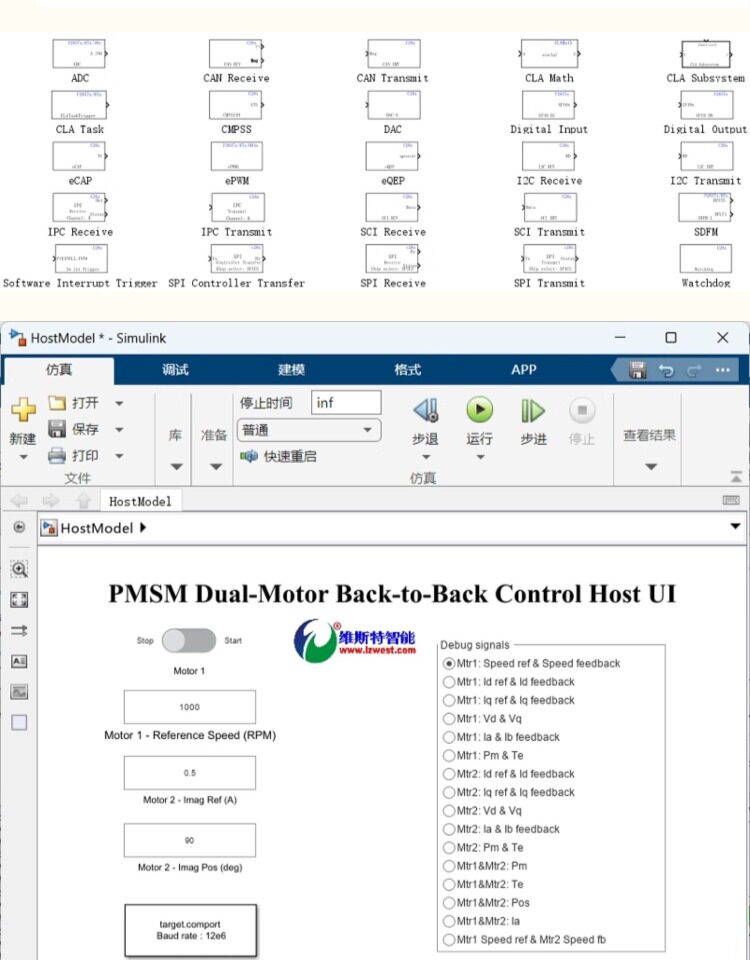Viewport: 750px width, 960px height.
Task: Select the ADC library block
Action: tap(80, 54)
